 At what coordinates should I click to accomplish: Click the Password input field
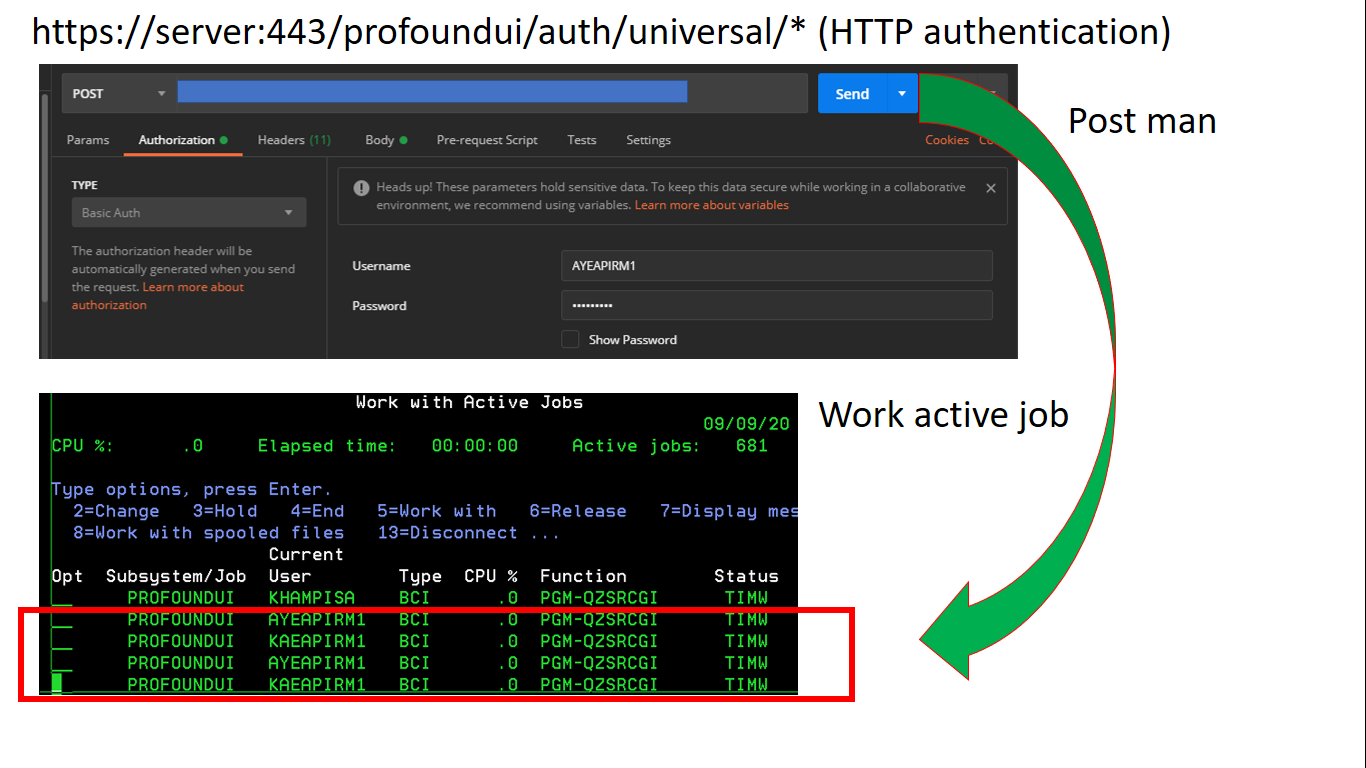tap(777, 305)
